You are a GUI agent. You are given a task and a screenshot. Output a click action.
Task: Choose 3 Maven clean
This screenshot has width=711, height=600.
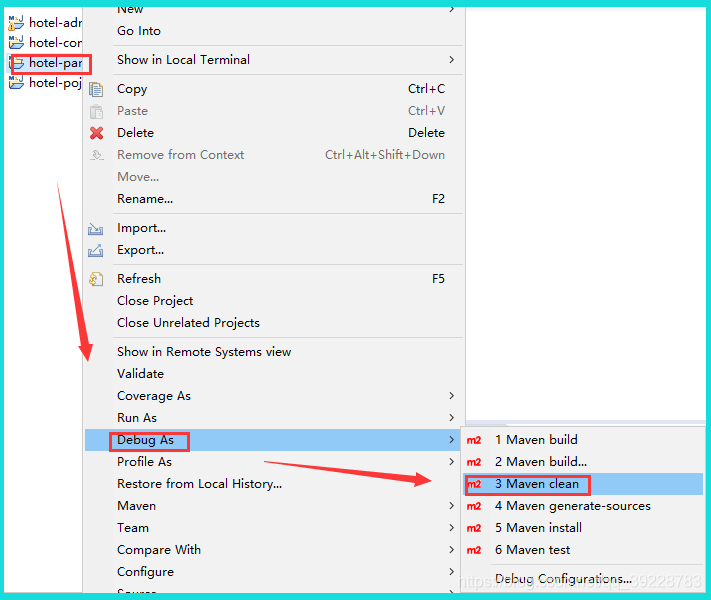(537, 484)
